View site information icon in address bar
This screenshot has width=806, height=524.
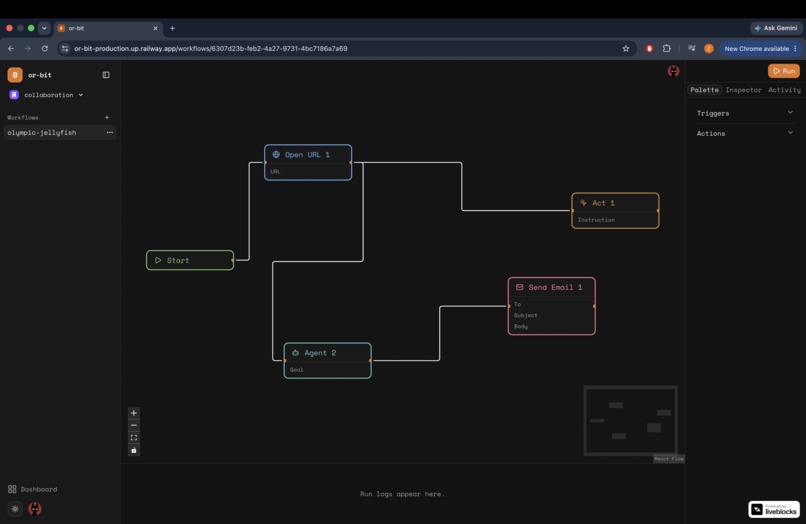[65, 48]
